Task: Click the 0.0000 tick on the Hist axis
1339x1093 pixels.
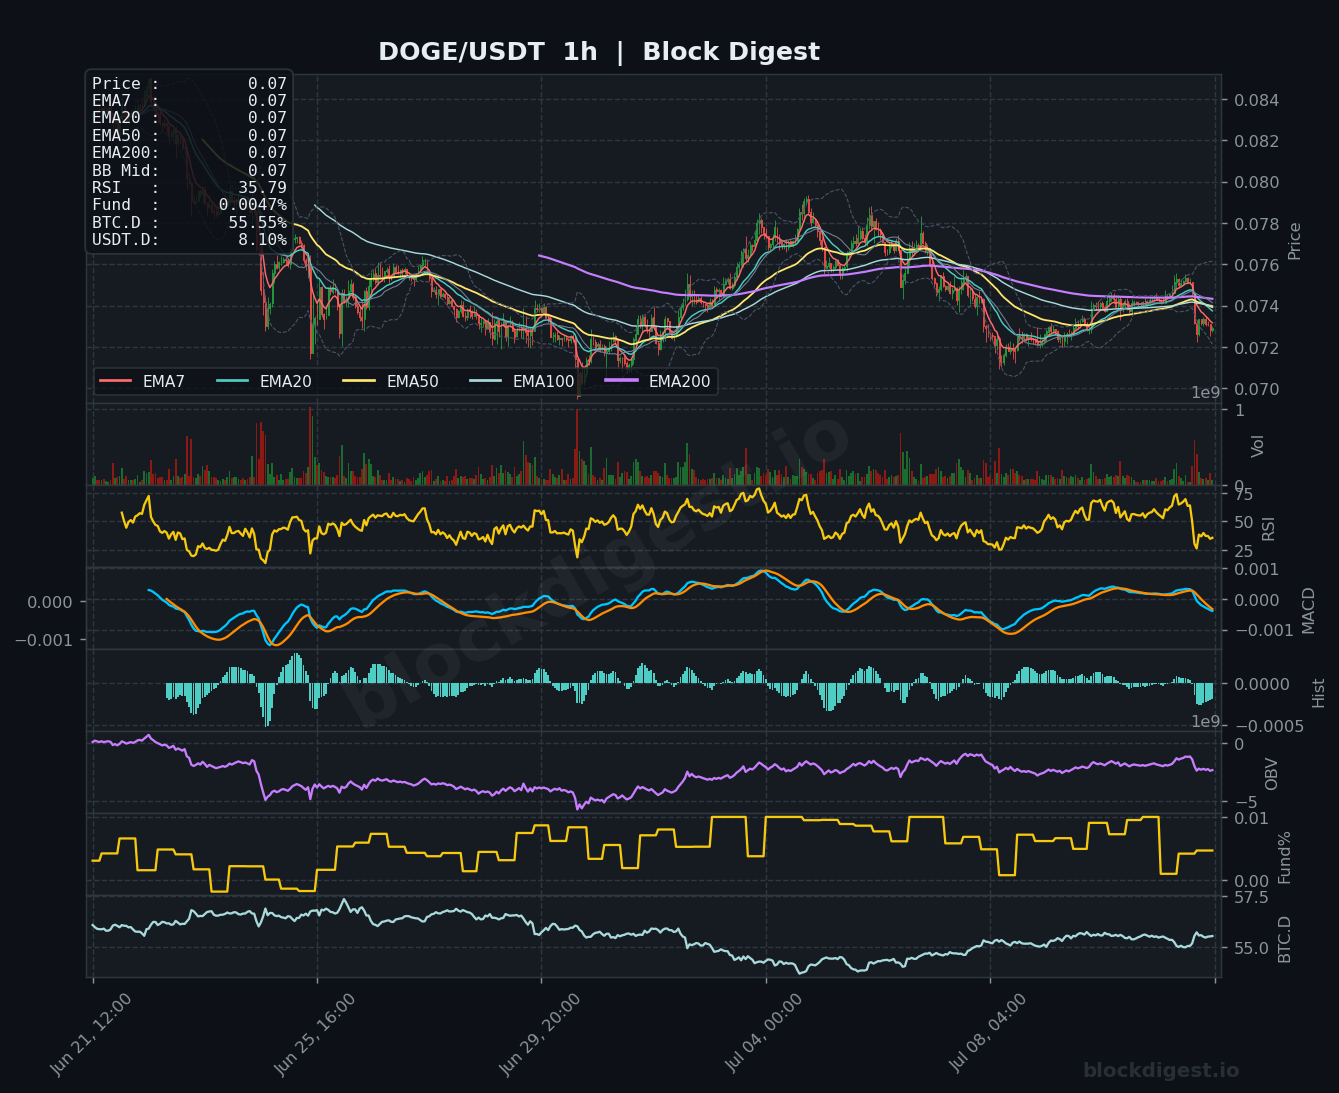Action: pyautogui.click(x=1260, y=684)
